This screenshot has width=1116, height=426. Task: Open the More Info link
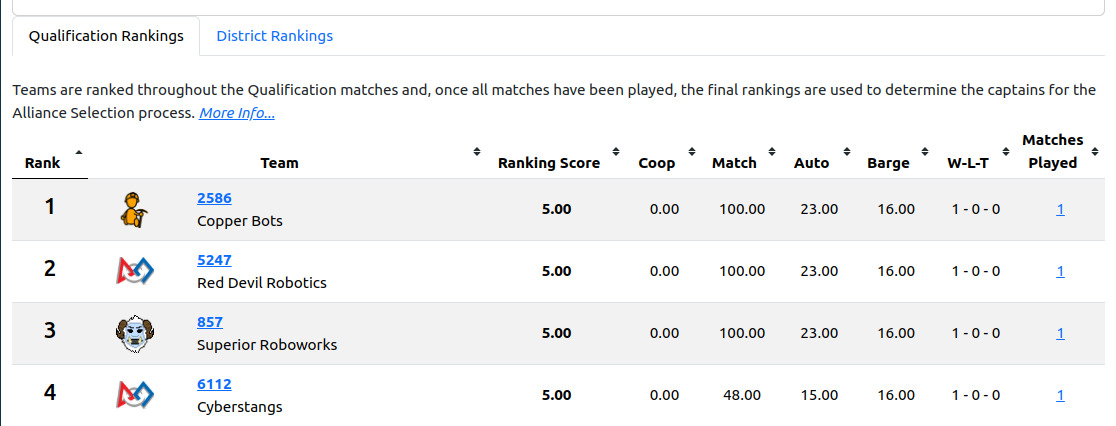[x=237, y=113]
